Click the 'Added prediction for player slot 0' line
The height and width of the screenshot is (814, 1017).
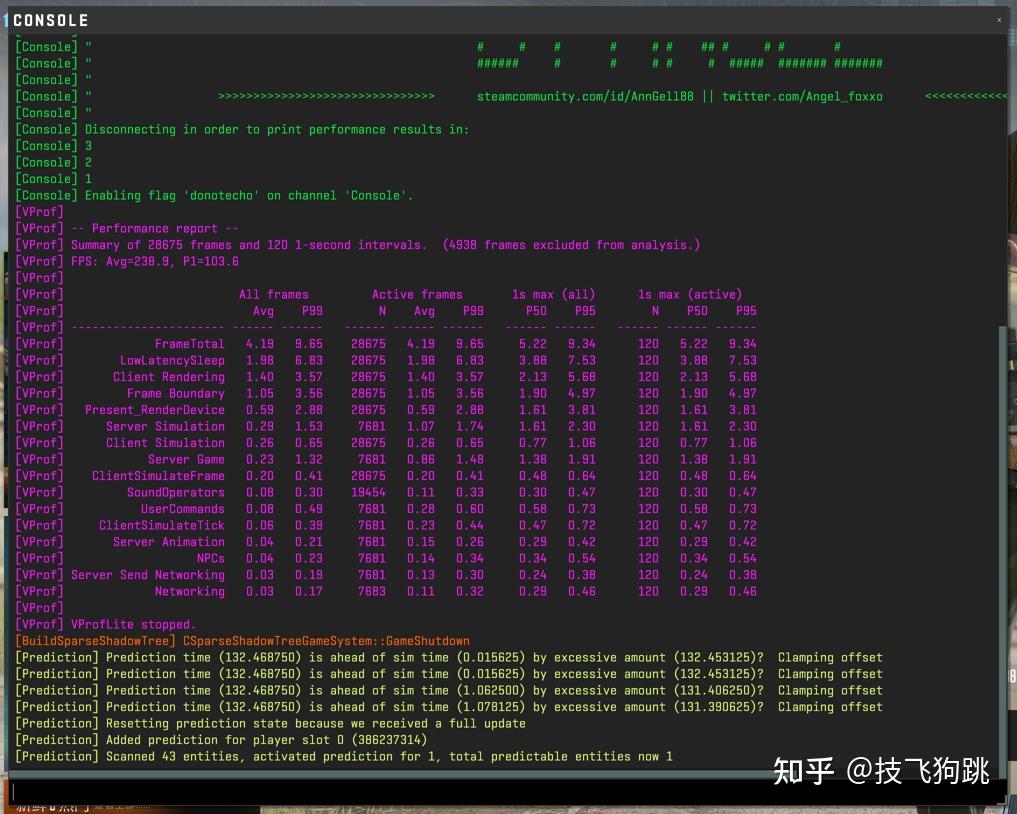[221, 739]
